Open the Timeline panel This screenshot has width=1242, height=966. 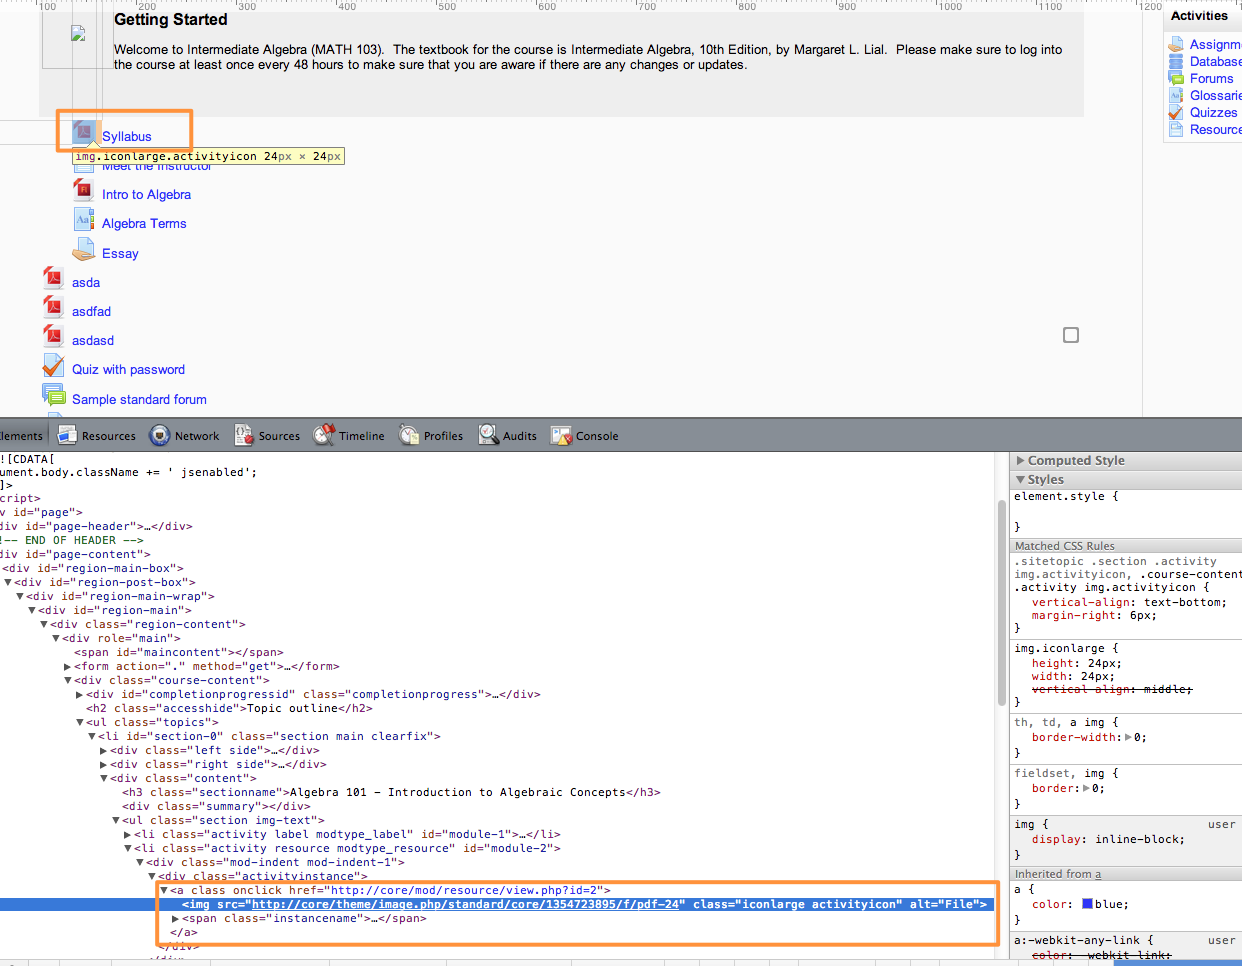coord(349,436)
